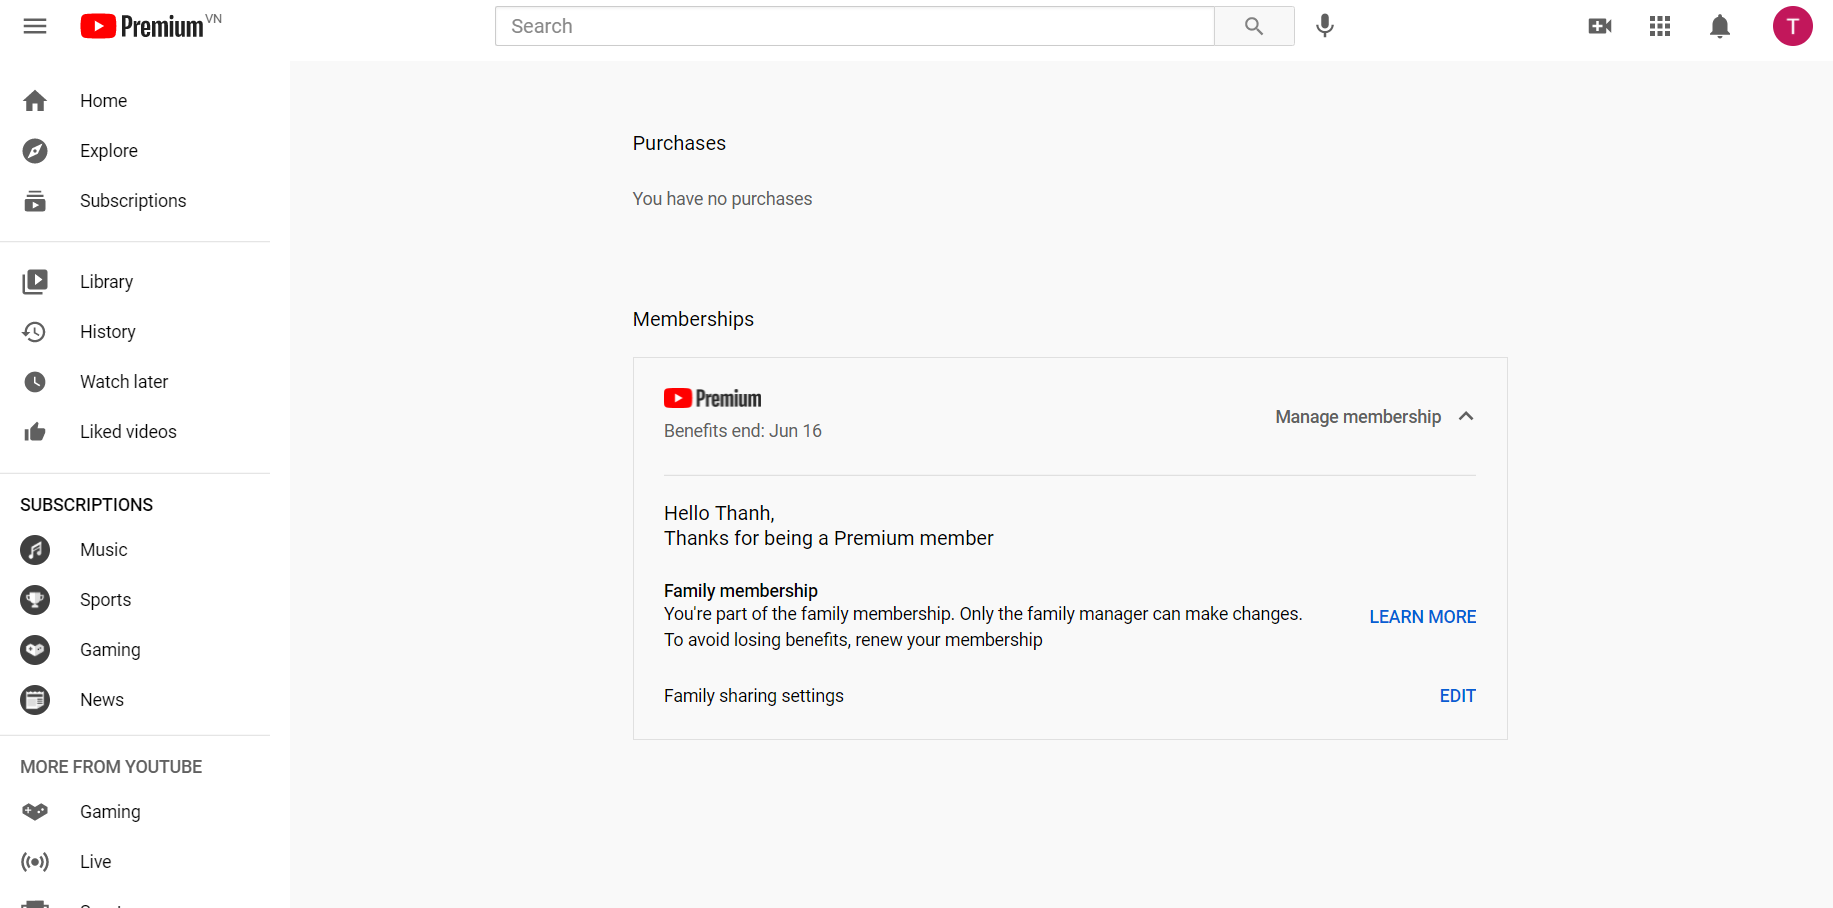Click Manage membership label
Screen dimensions: 1833x908
pos(1357,417)
